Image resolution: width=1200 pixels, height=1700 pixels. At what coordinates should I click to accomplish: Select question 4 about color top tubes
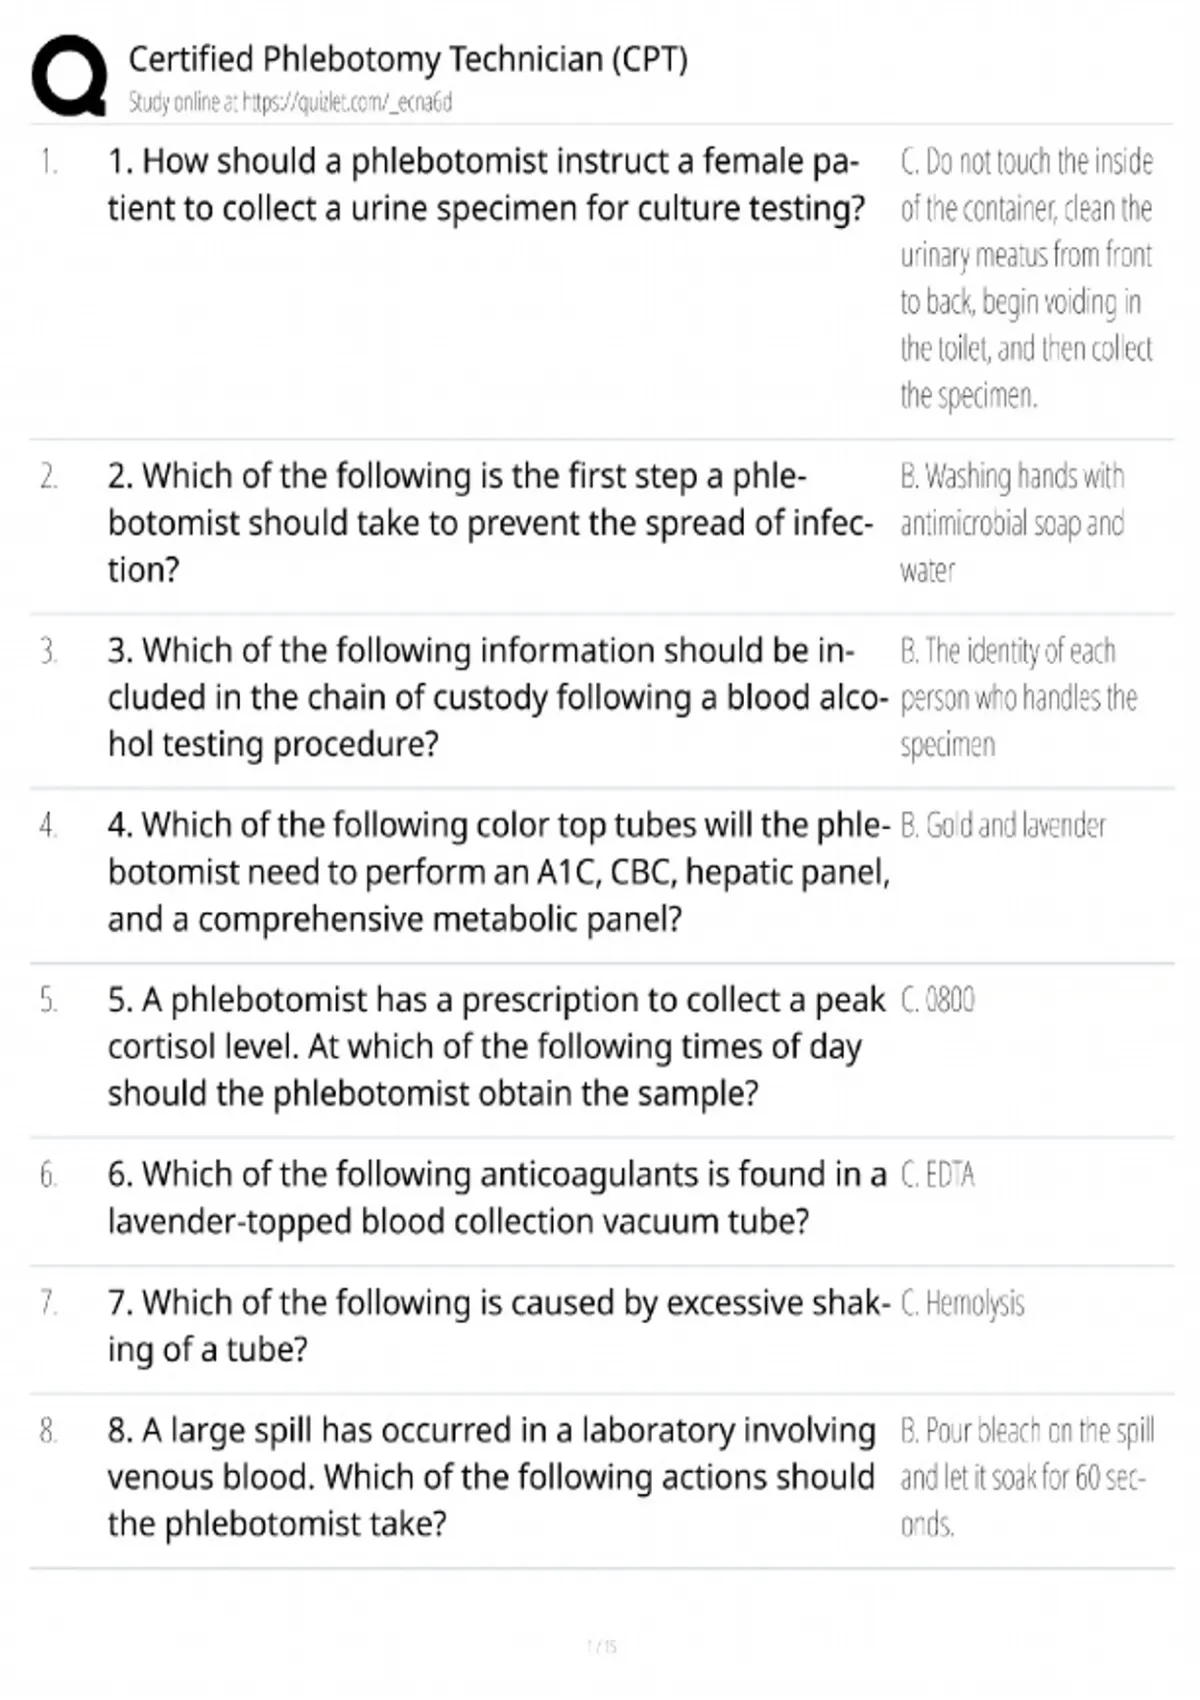coord(498,871)
